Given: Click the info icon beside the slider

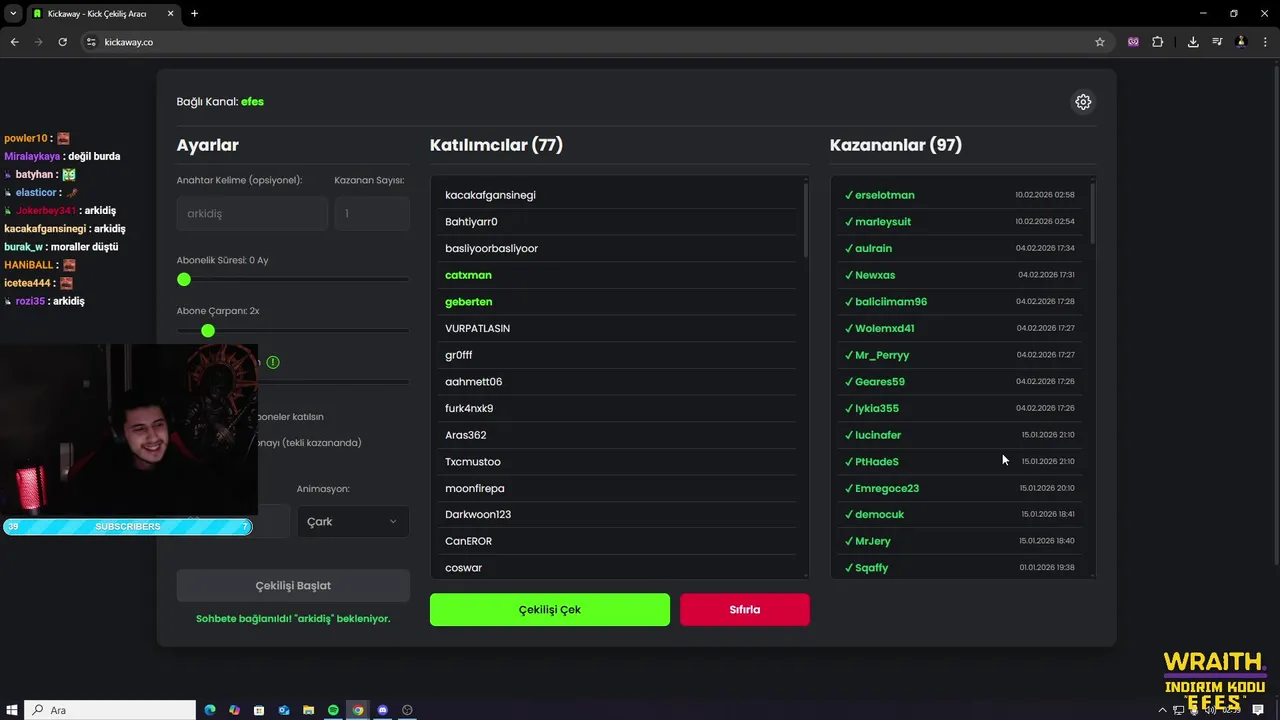Looking at the screenshot, I should coord(273,362).
